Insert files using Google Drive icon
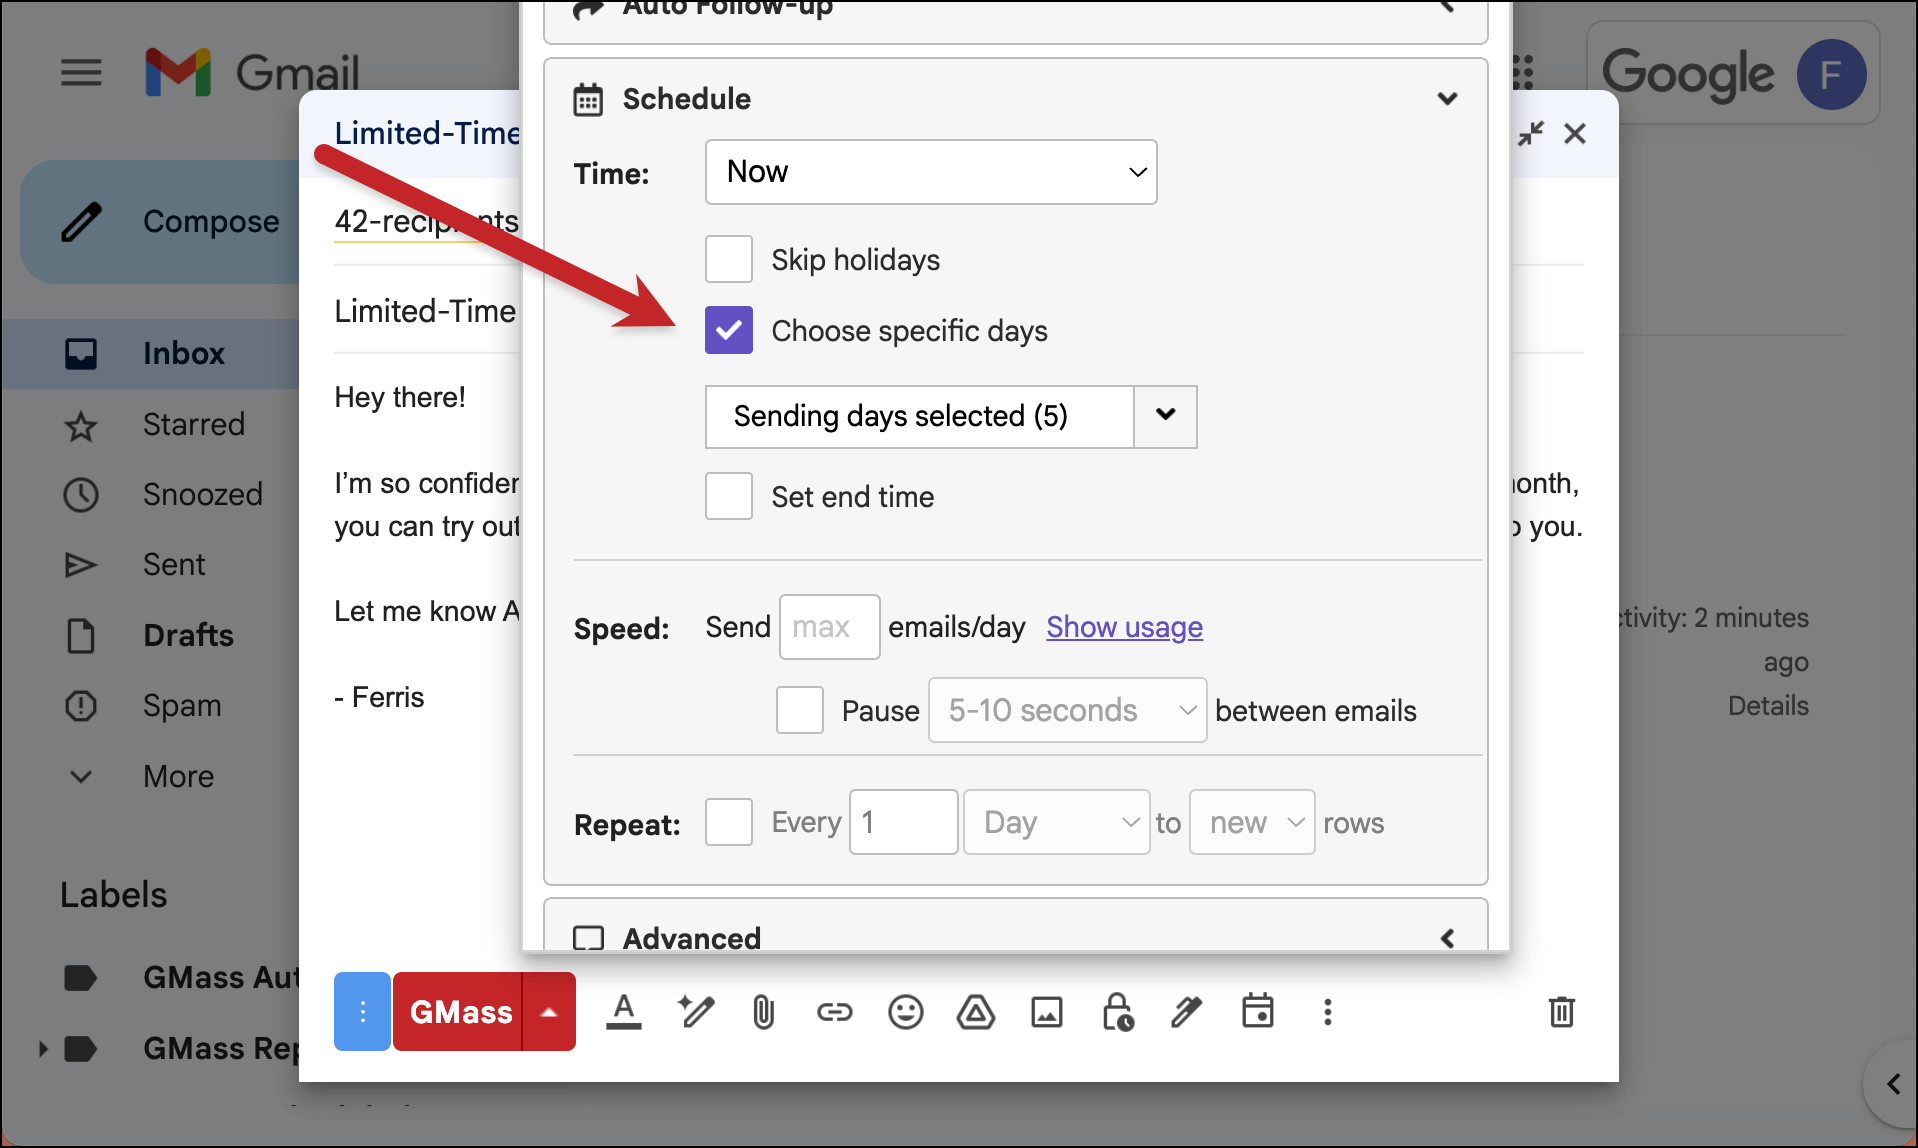 [975, 1012]
